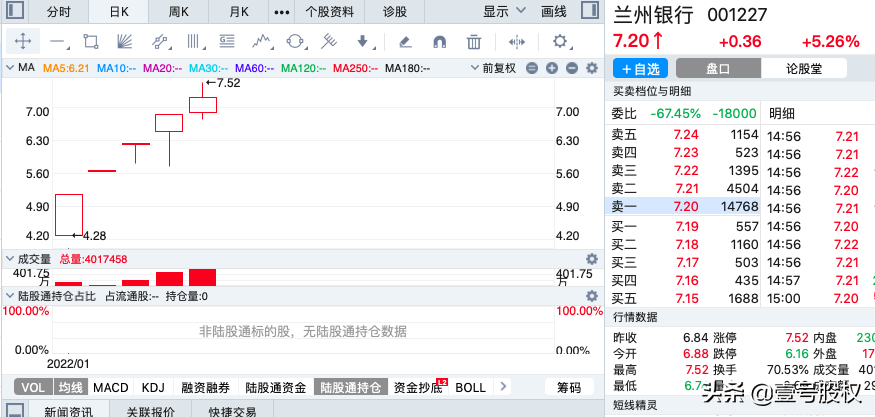The image size is (875, 417).
Task: Select the rectangle drawing tool
Action: (90, 41)
